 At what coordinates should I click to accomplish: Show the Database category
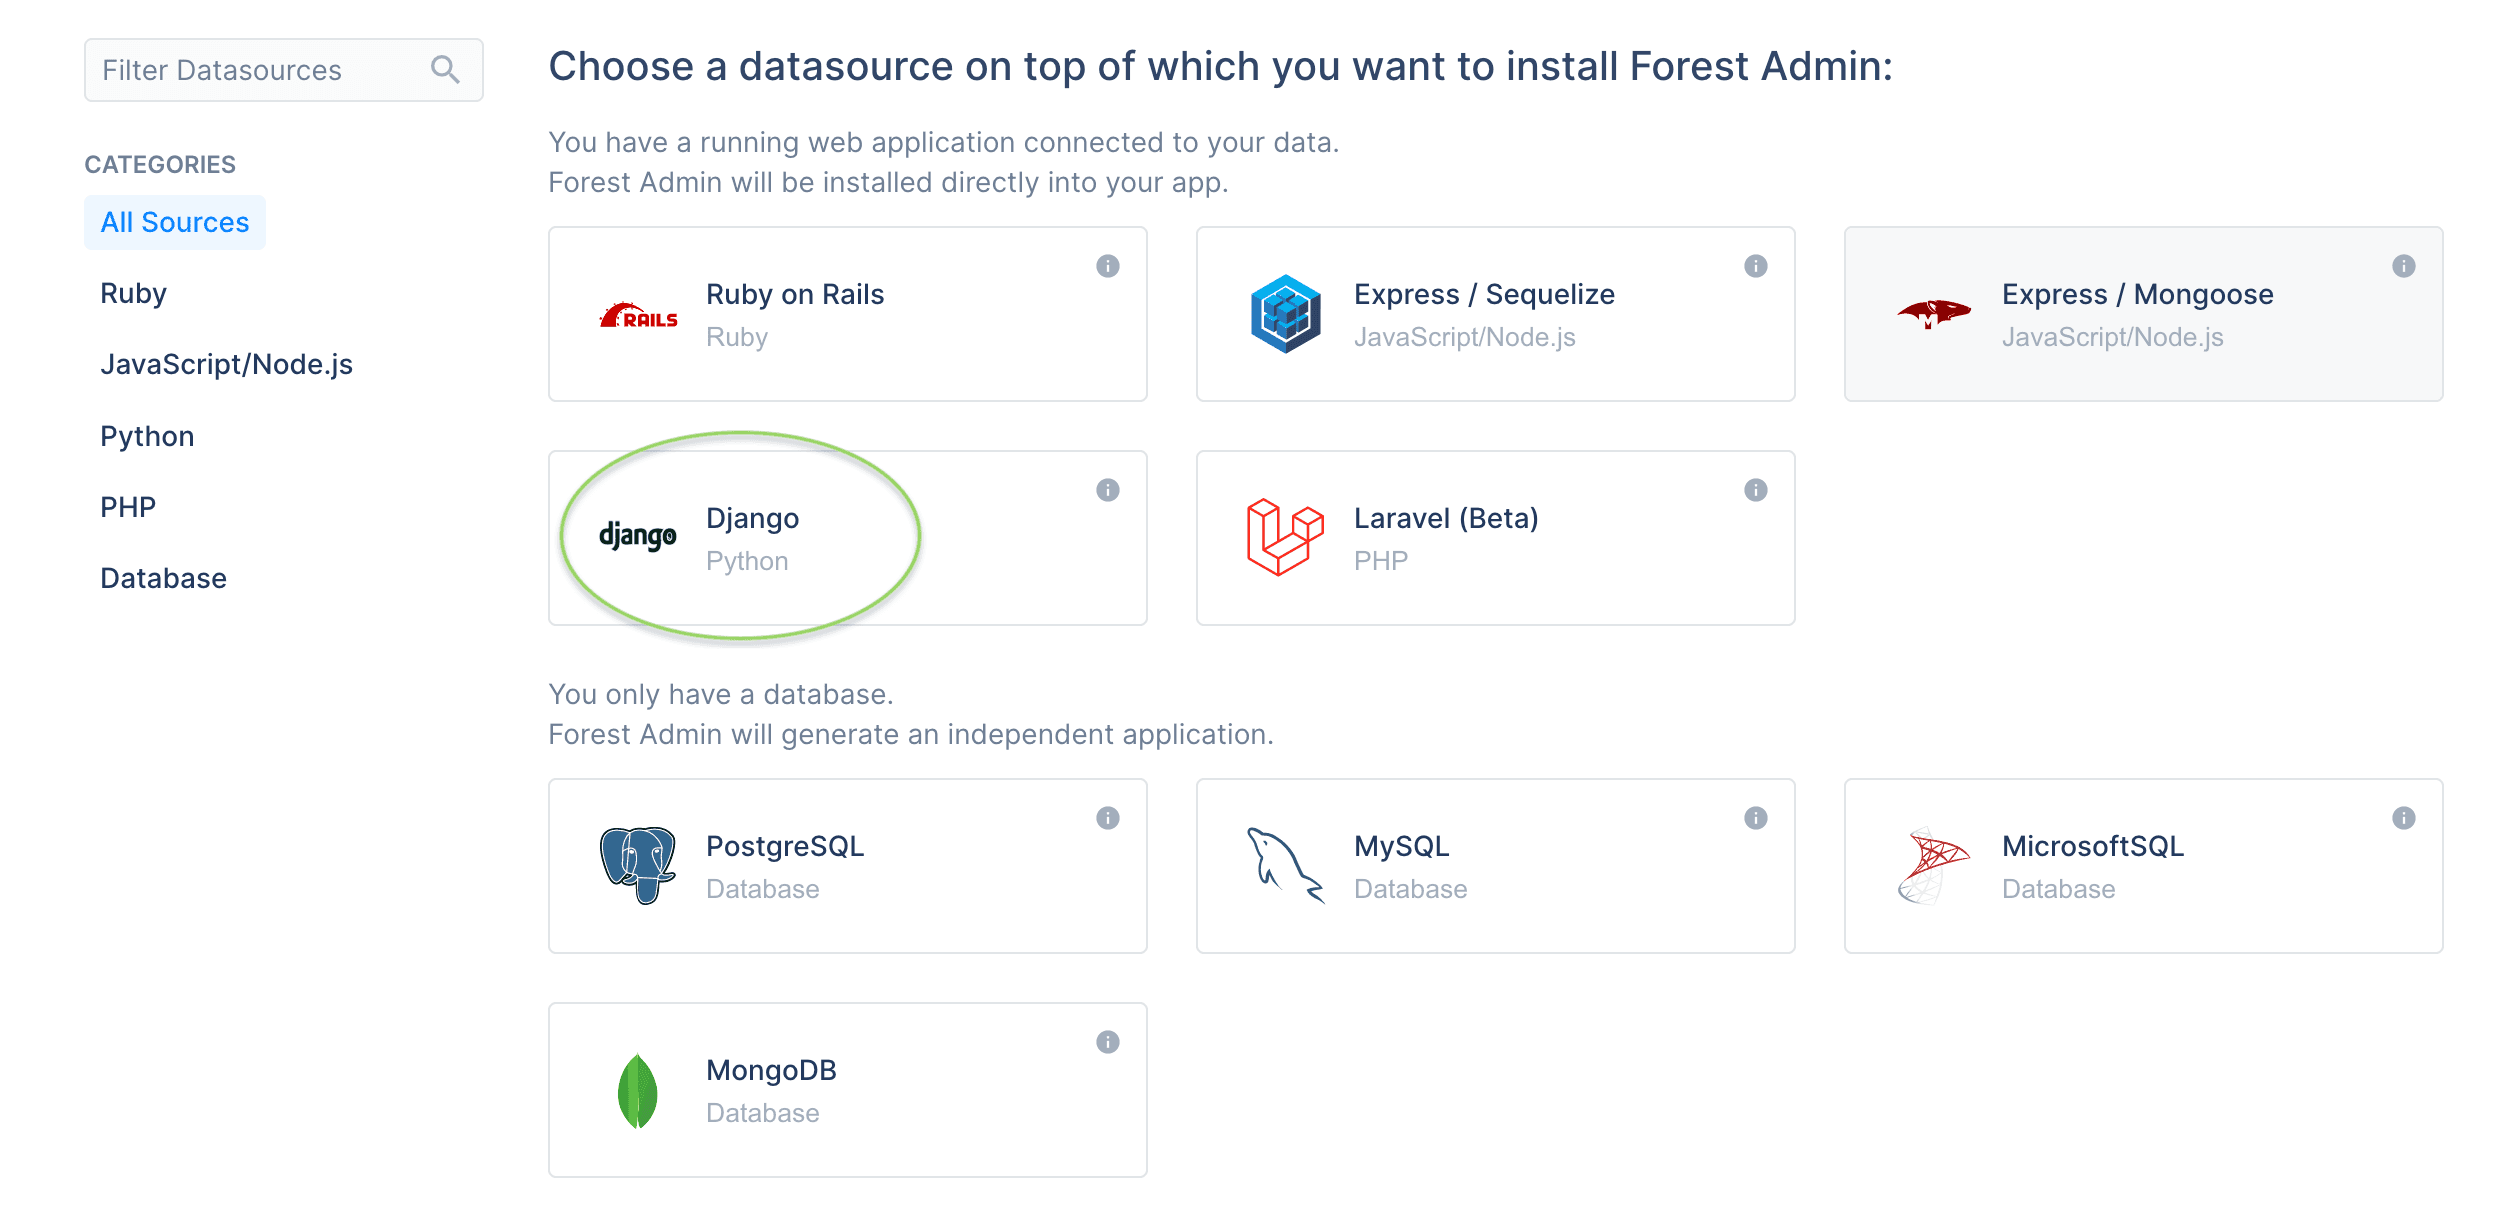(x=164, y=578)
